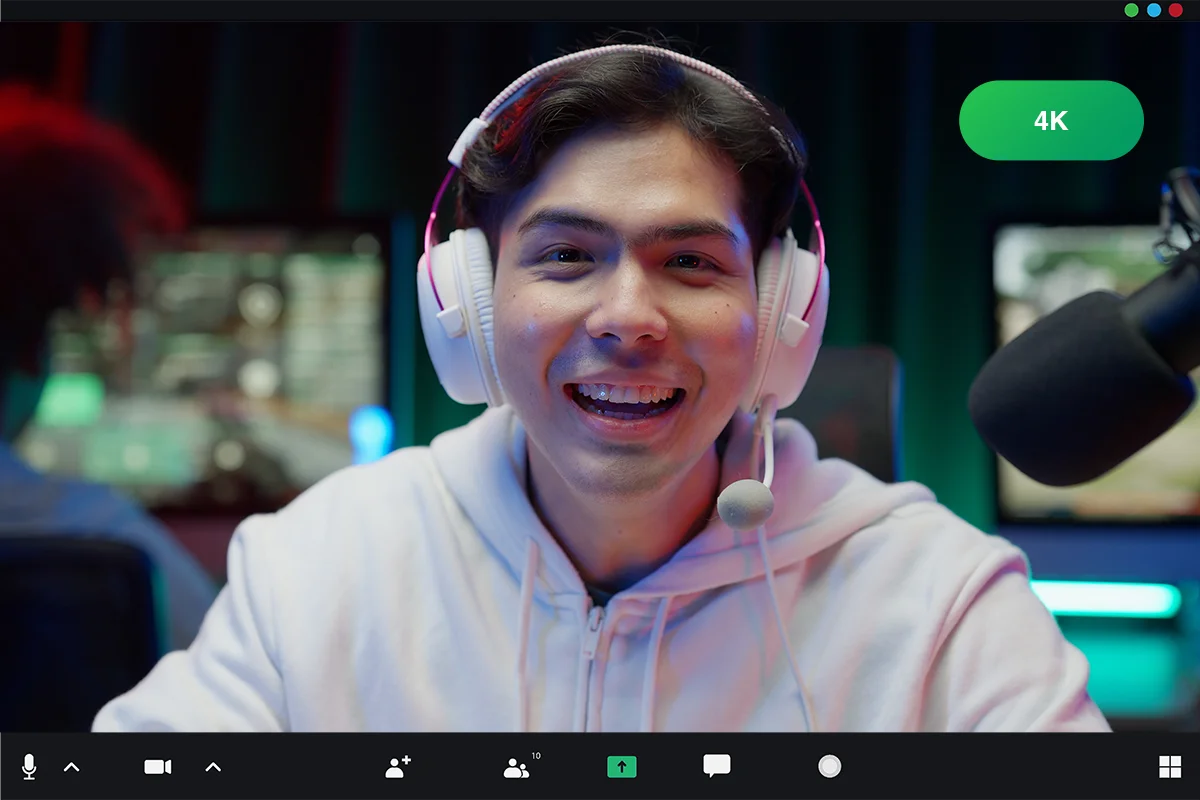The height and width of the screenshot is (800, 1200).
Task: Turn off the video camera
Action: pos(158,767)
